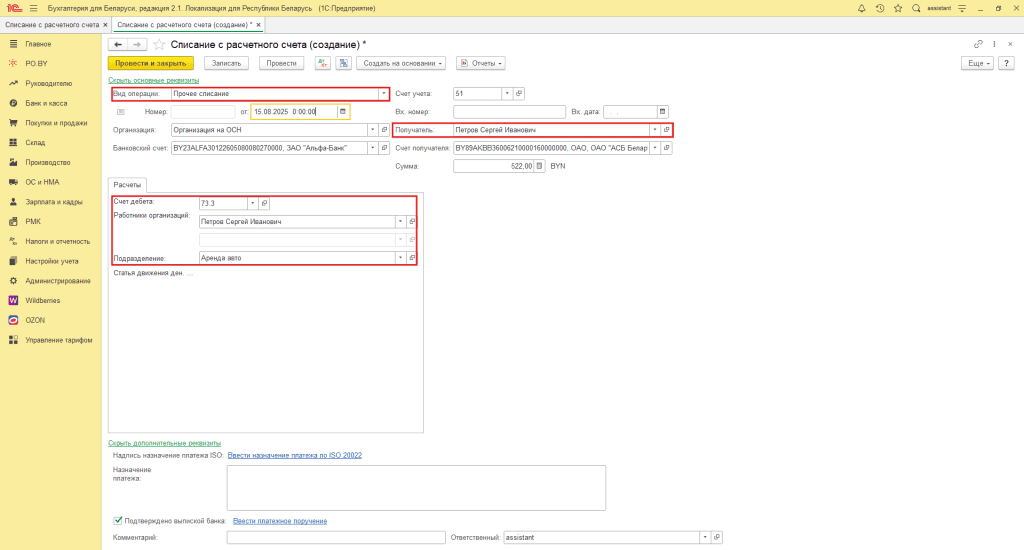Screen dimensions: 1024x550
Task: Click the get-link chain icon
Action: 978,44
